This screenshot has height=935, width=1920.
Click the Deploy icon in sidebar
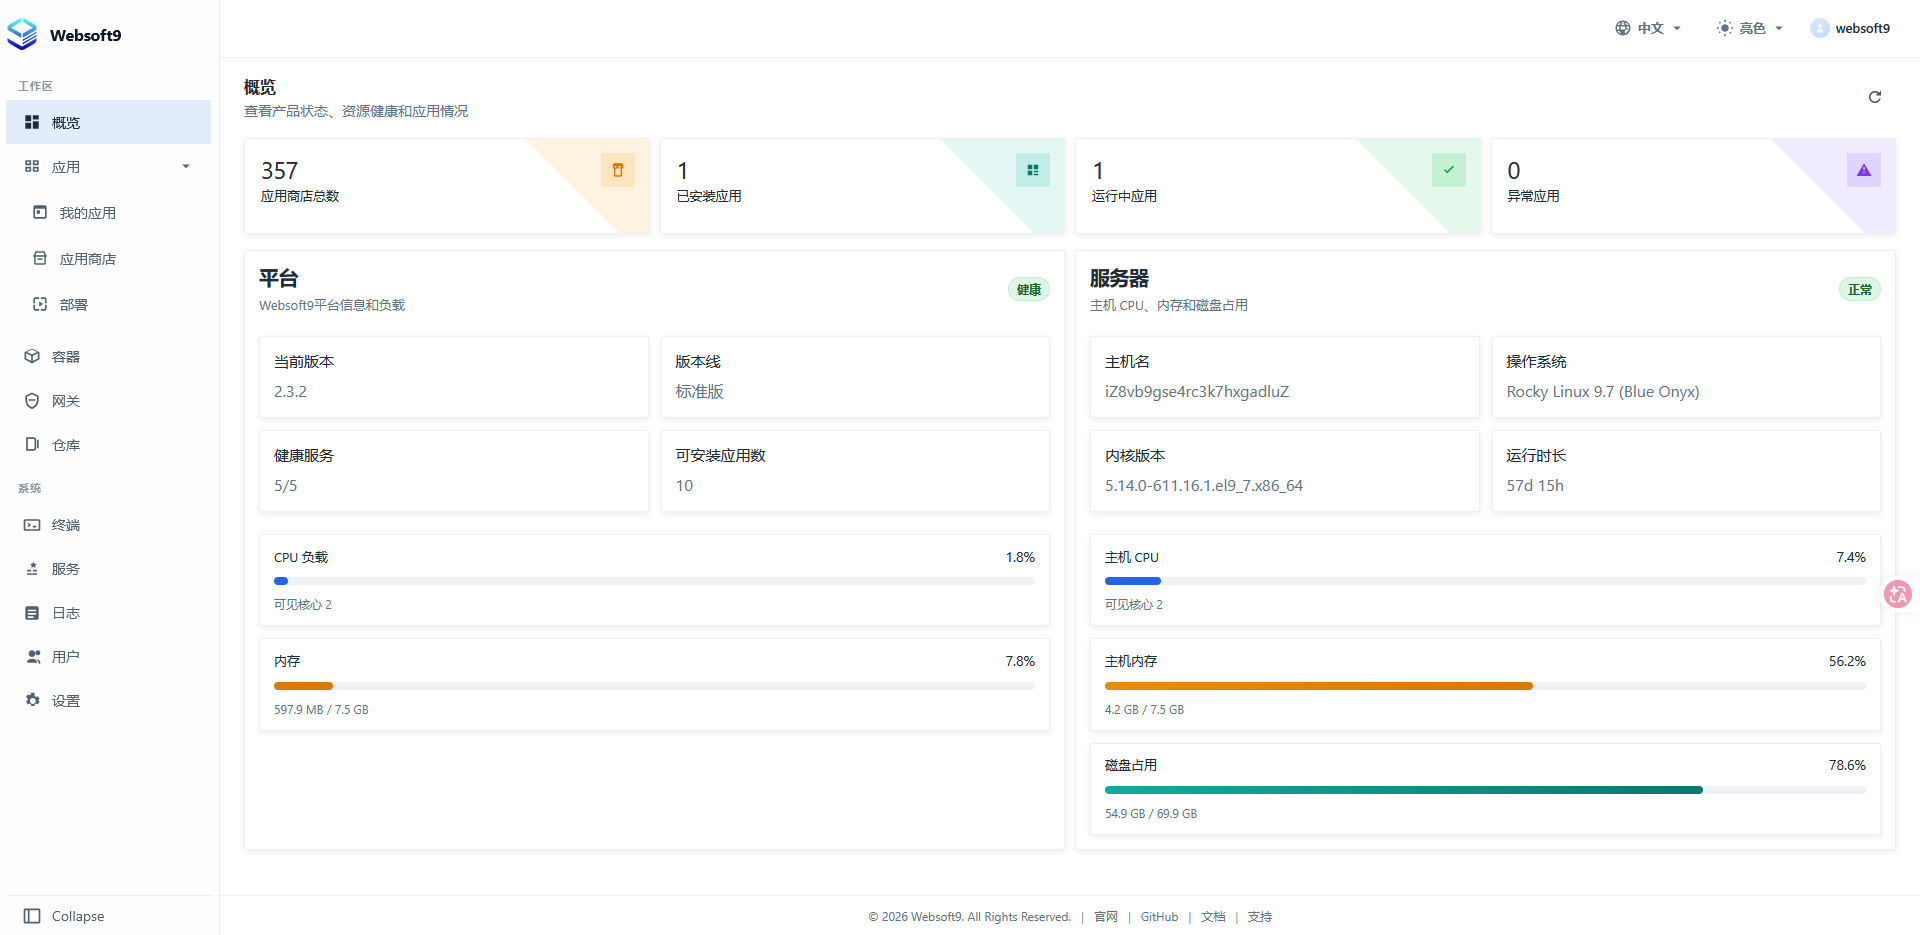40,304
